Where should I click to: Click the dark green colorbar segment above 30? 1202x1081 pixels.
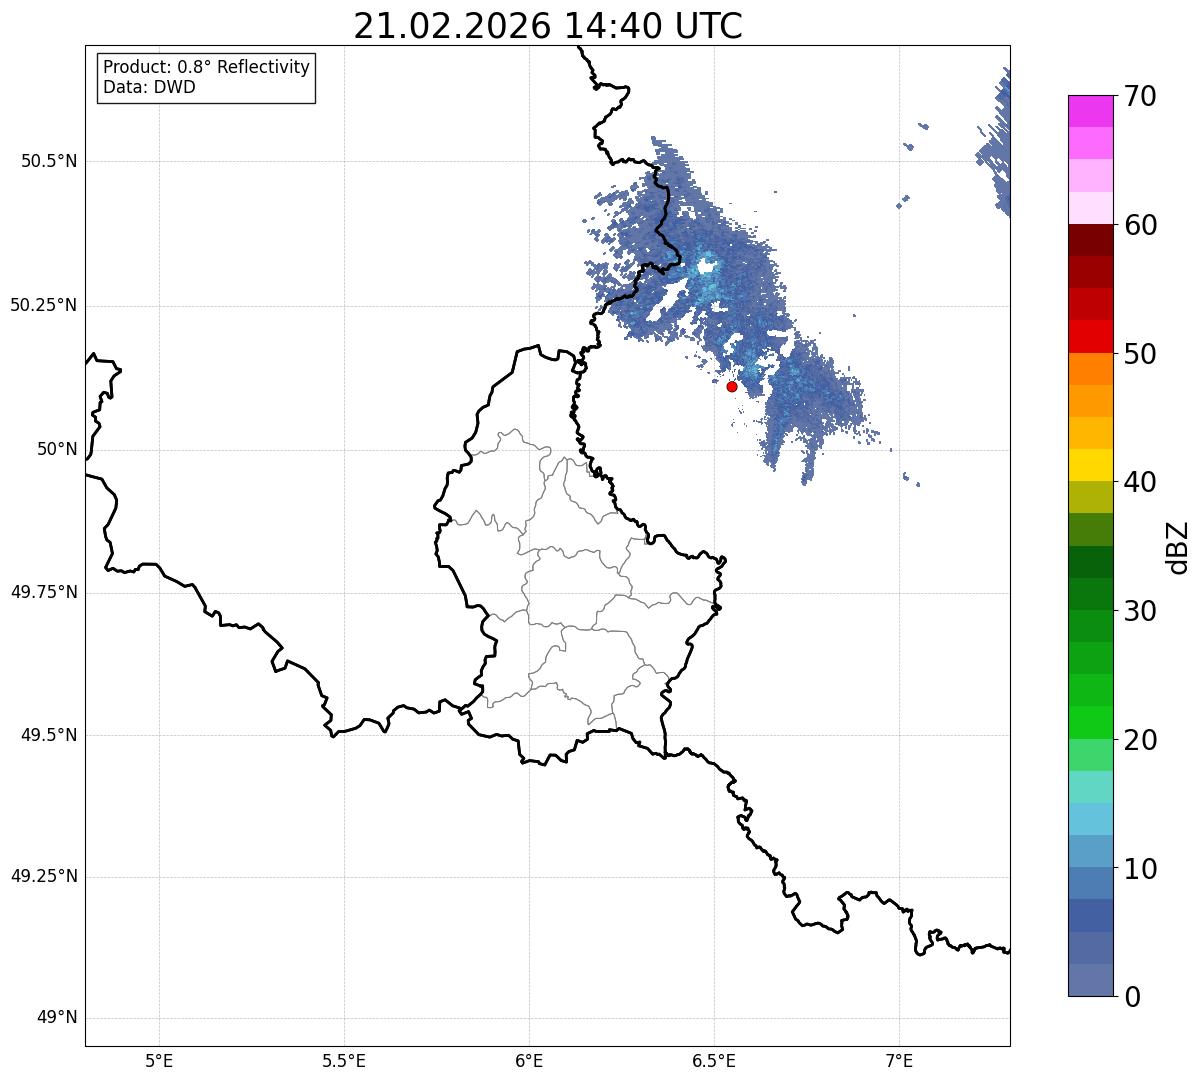1091,594
